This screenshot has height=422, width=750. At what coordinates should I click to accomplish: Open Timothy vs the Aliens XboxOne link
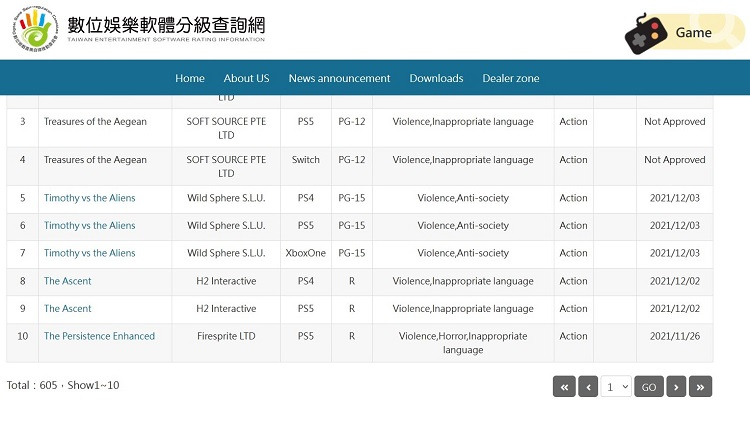point(89,253)
